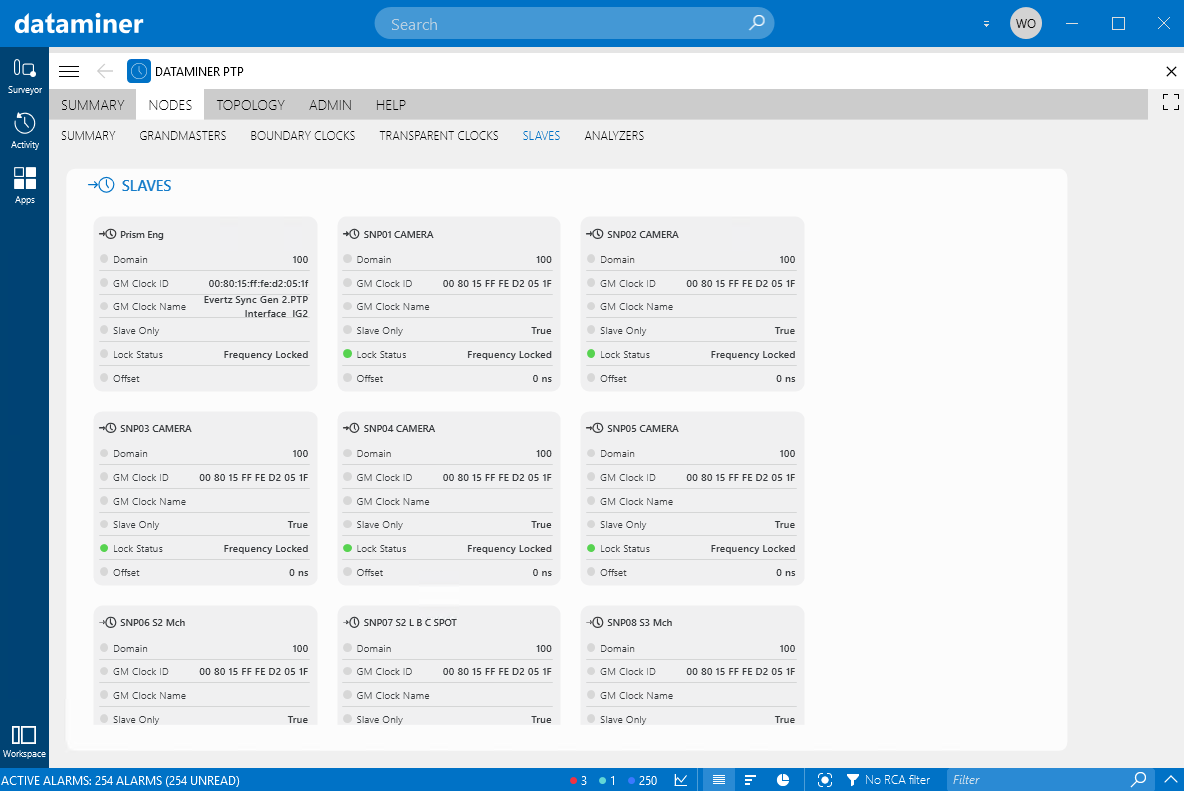The width and height of the screenshot is (1184, 791).
Task: Open the TRANSPARENT CLOCKS subtab
Action: point(439,136)
